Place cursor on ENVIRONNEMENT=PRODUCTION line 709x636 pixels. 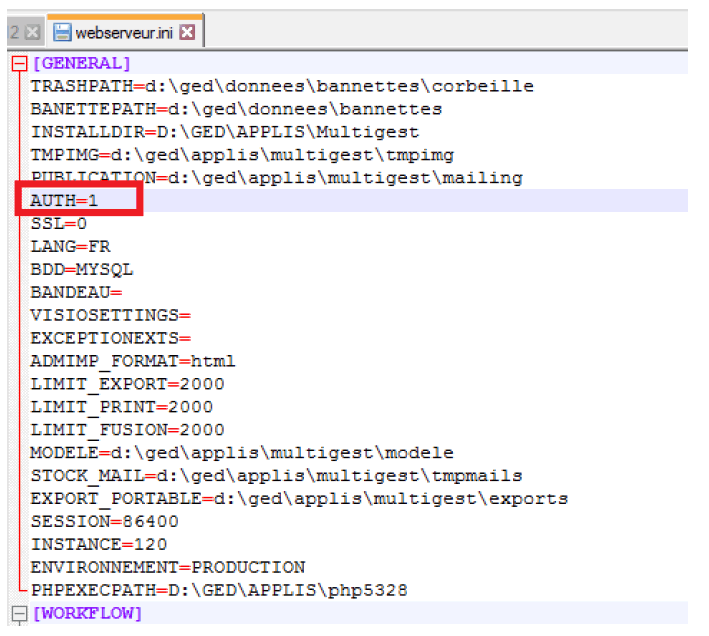tap(167, 567)
